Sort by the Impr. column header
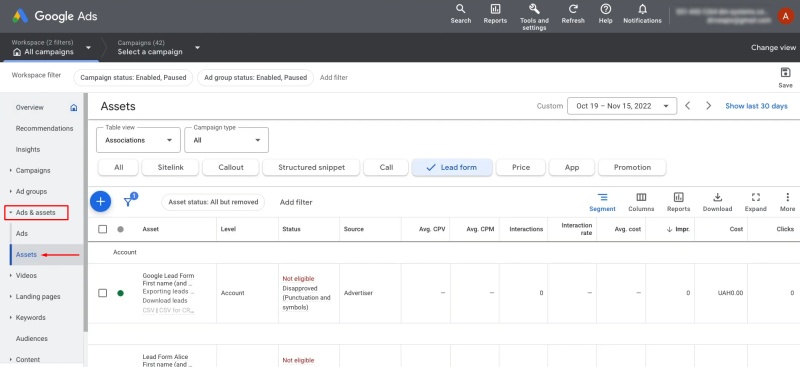The height and width of the screenshot is (367, 800). (x=678, y=229)
